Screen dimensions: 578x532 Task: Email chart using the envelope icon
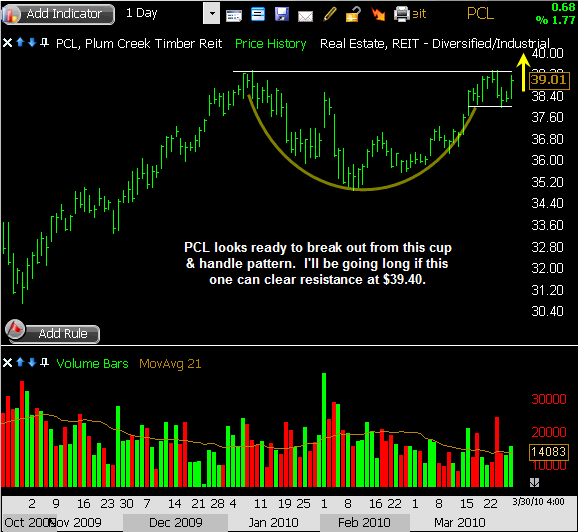click(305, 16)
